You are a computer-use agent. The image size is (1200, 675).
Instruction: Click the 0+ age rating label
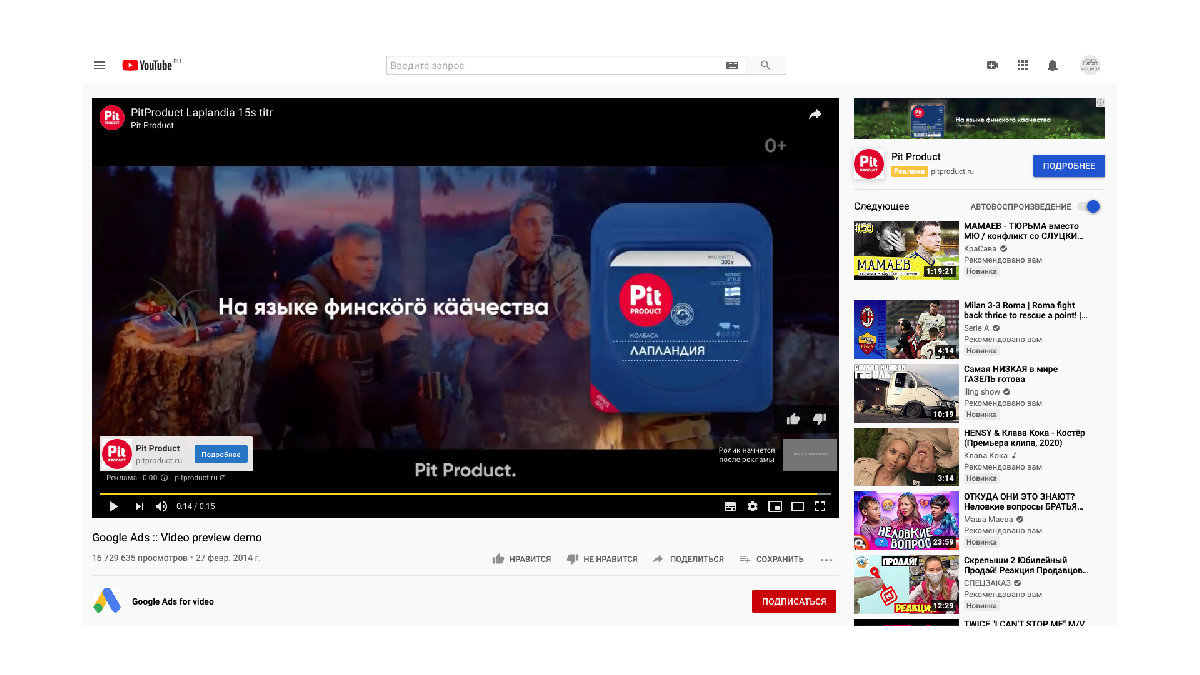[x=776, y=146]
